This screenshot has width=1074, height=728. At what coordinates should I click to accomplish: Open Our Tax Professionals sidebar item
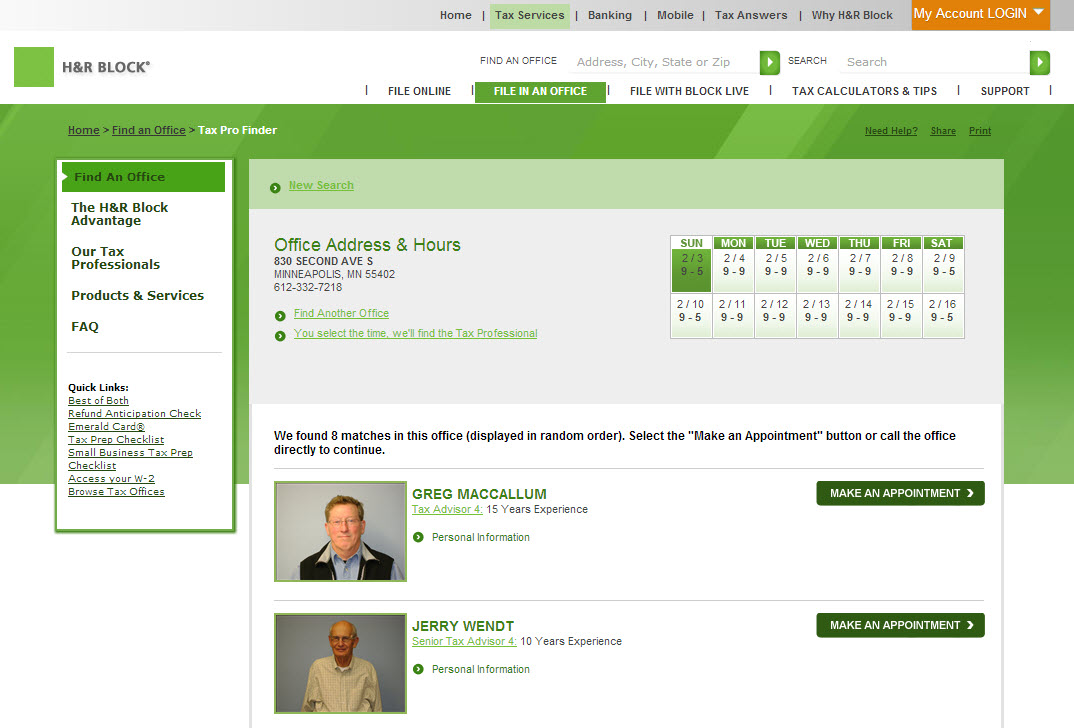pyautogui.click(x=115, y=258)
